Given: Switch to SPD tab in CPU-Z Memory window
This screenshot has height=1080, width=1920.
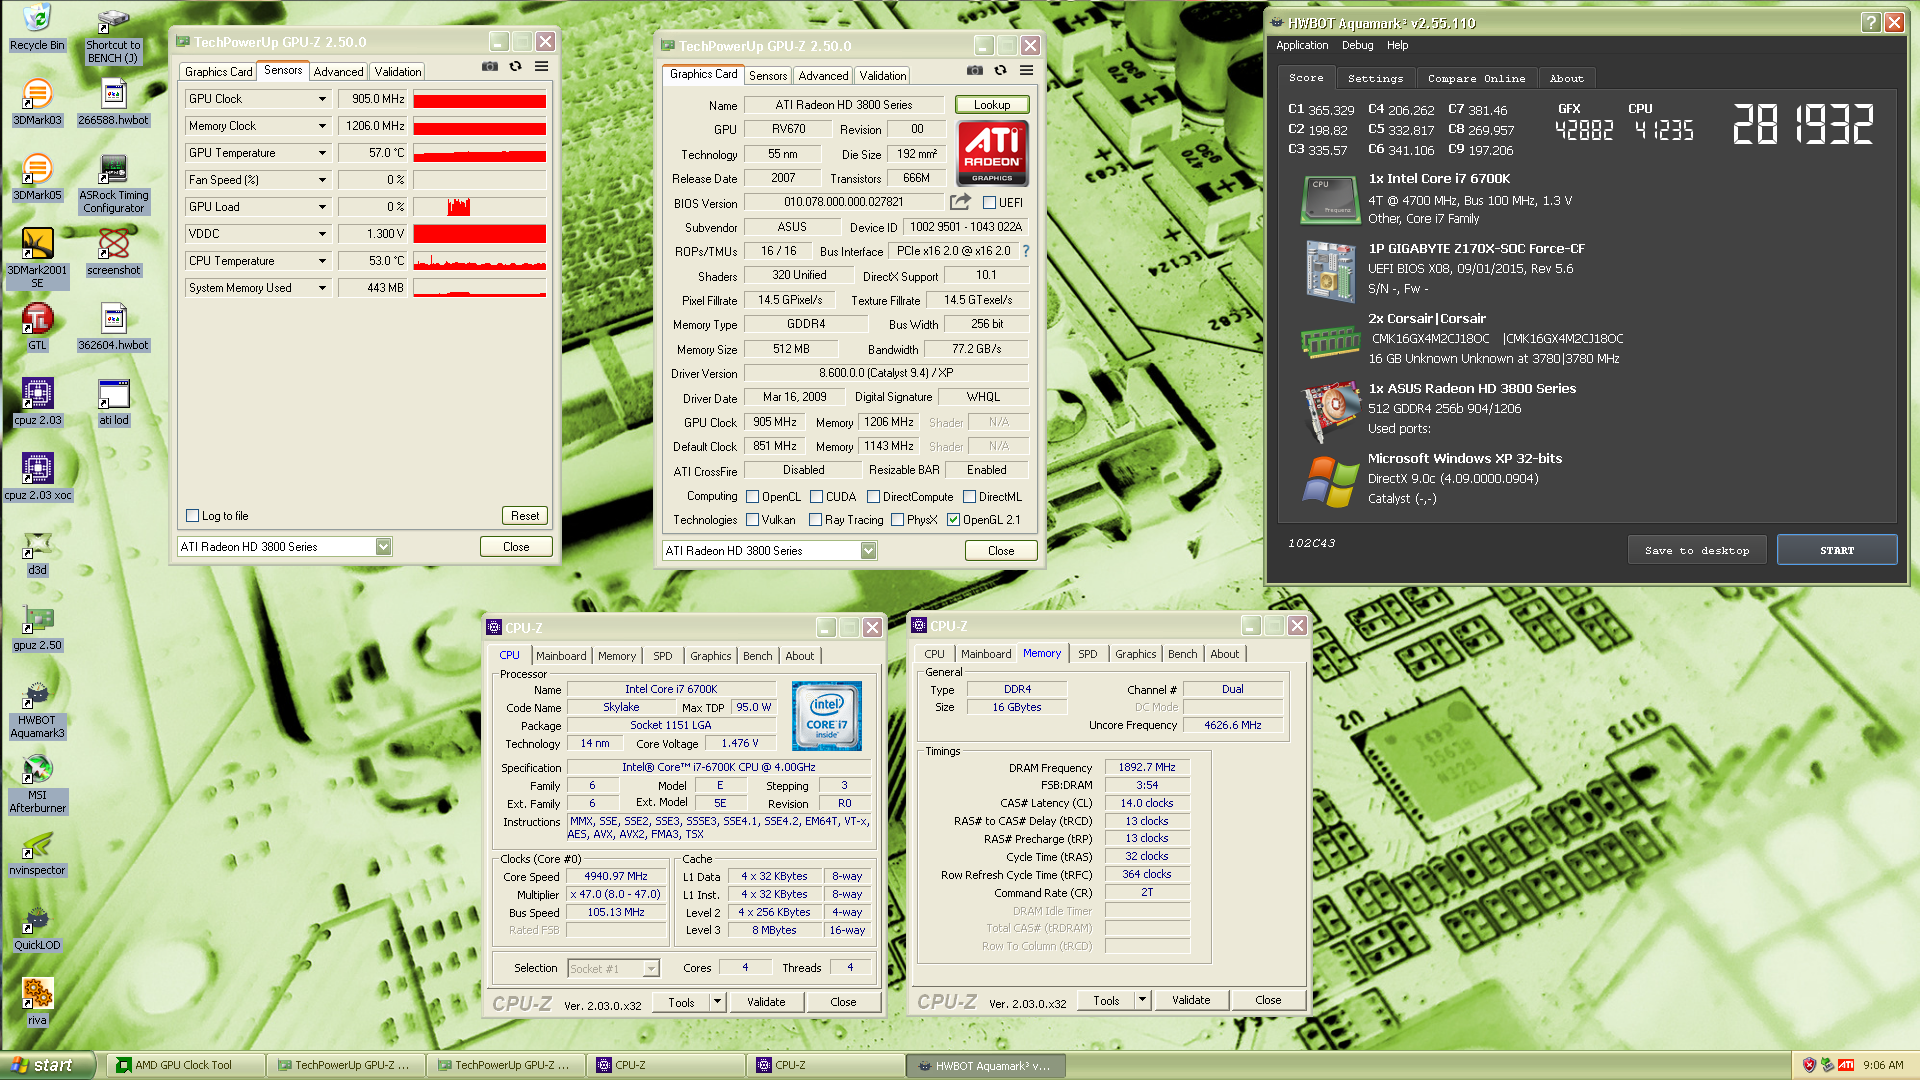Looking at the screenshot, I should (1087, 654).
